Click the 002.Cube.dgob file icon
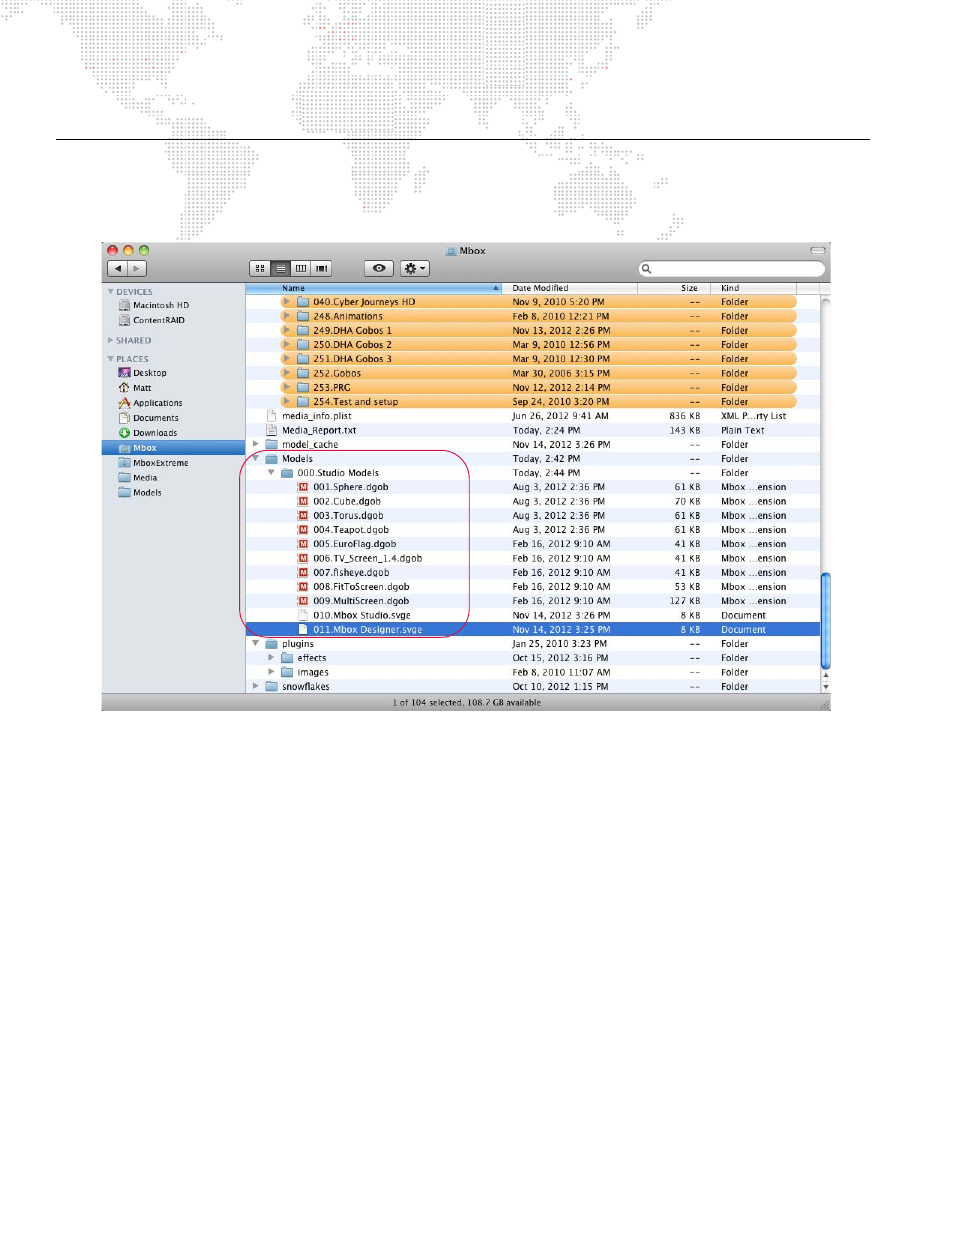The height and width of the screenshot is (1235, 954). click(303, 502)
